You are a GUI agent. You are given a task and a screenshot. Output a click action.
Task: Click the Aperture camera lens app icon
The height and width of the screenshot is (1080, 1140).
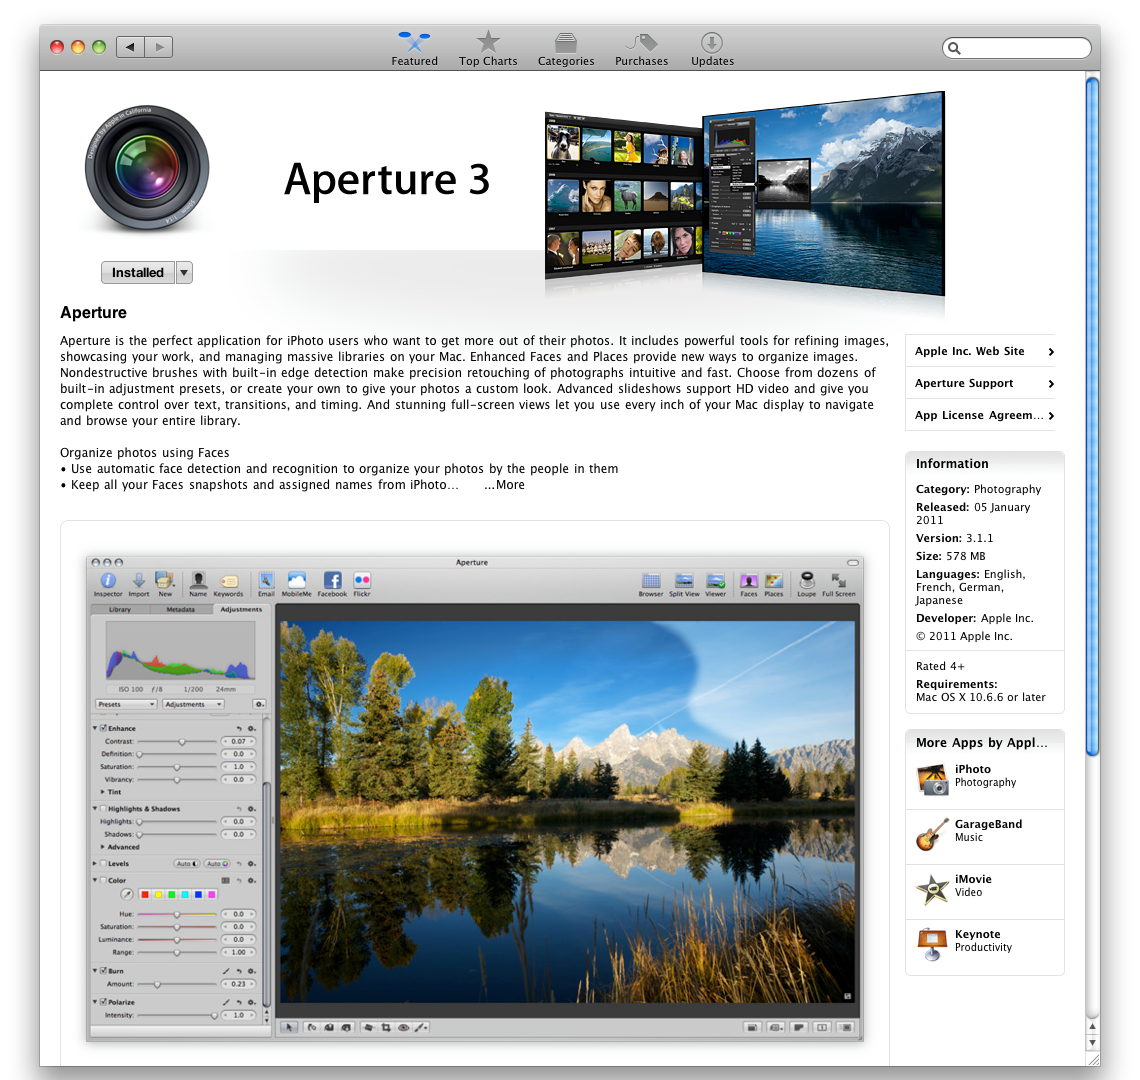point(147,168)
